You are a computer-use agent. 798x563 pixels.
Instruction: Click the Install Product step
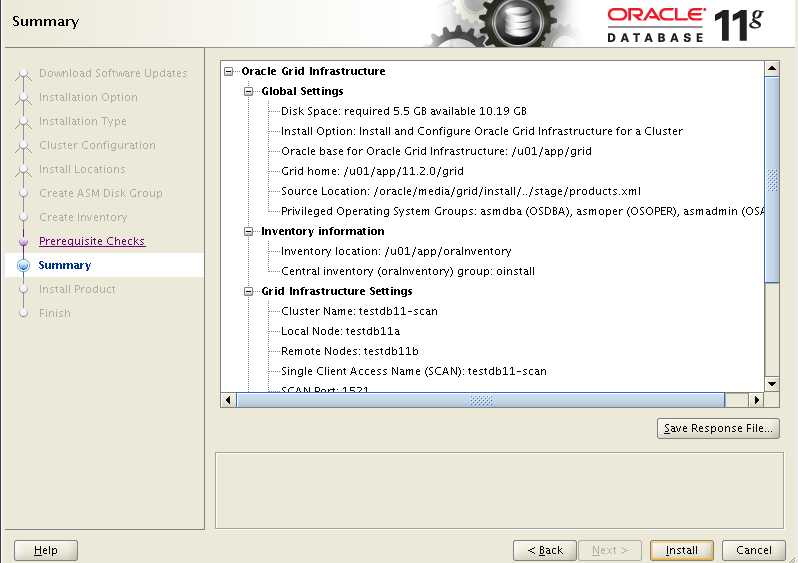[77, 289]
